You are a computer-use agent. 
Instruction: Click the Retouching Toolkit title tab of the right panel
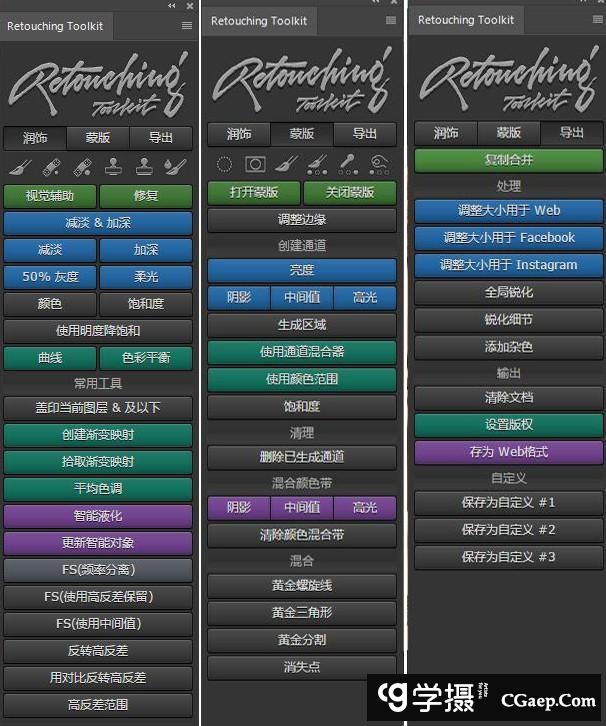[466, 20]
